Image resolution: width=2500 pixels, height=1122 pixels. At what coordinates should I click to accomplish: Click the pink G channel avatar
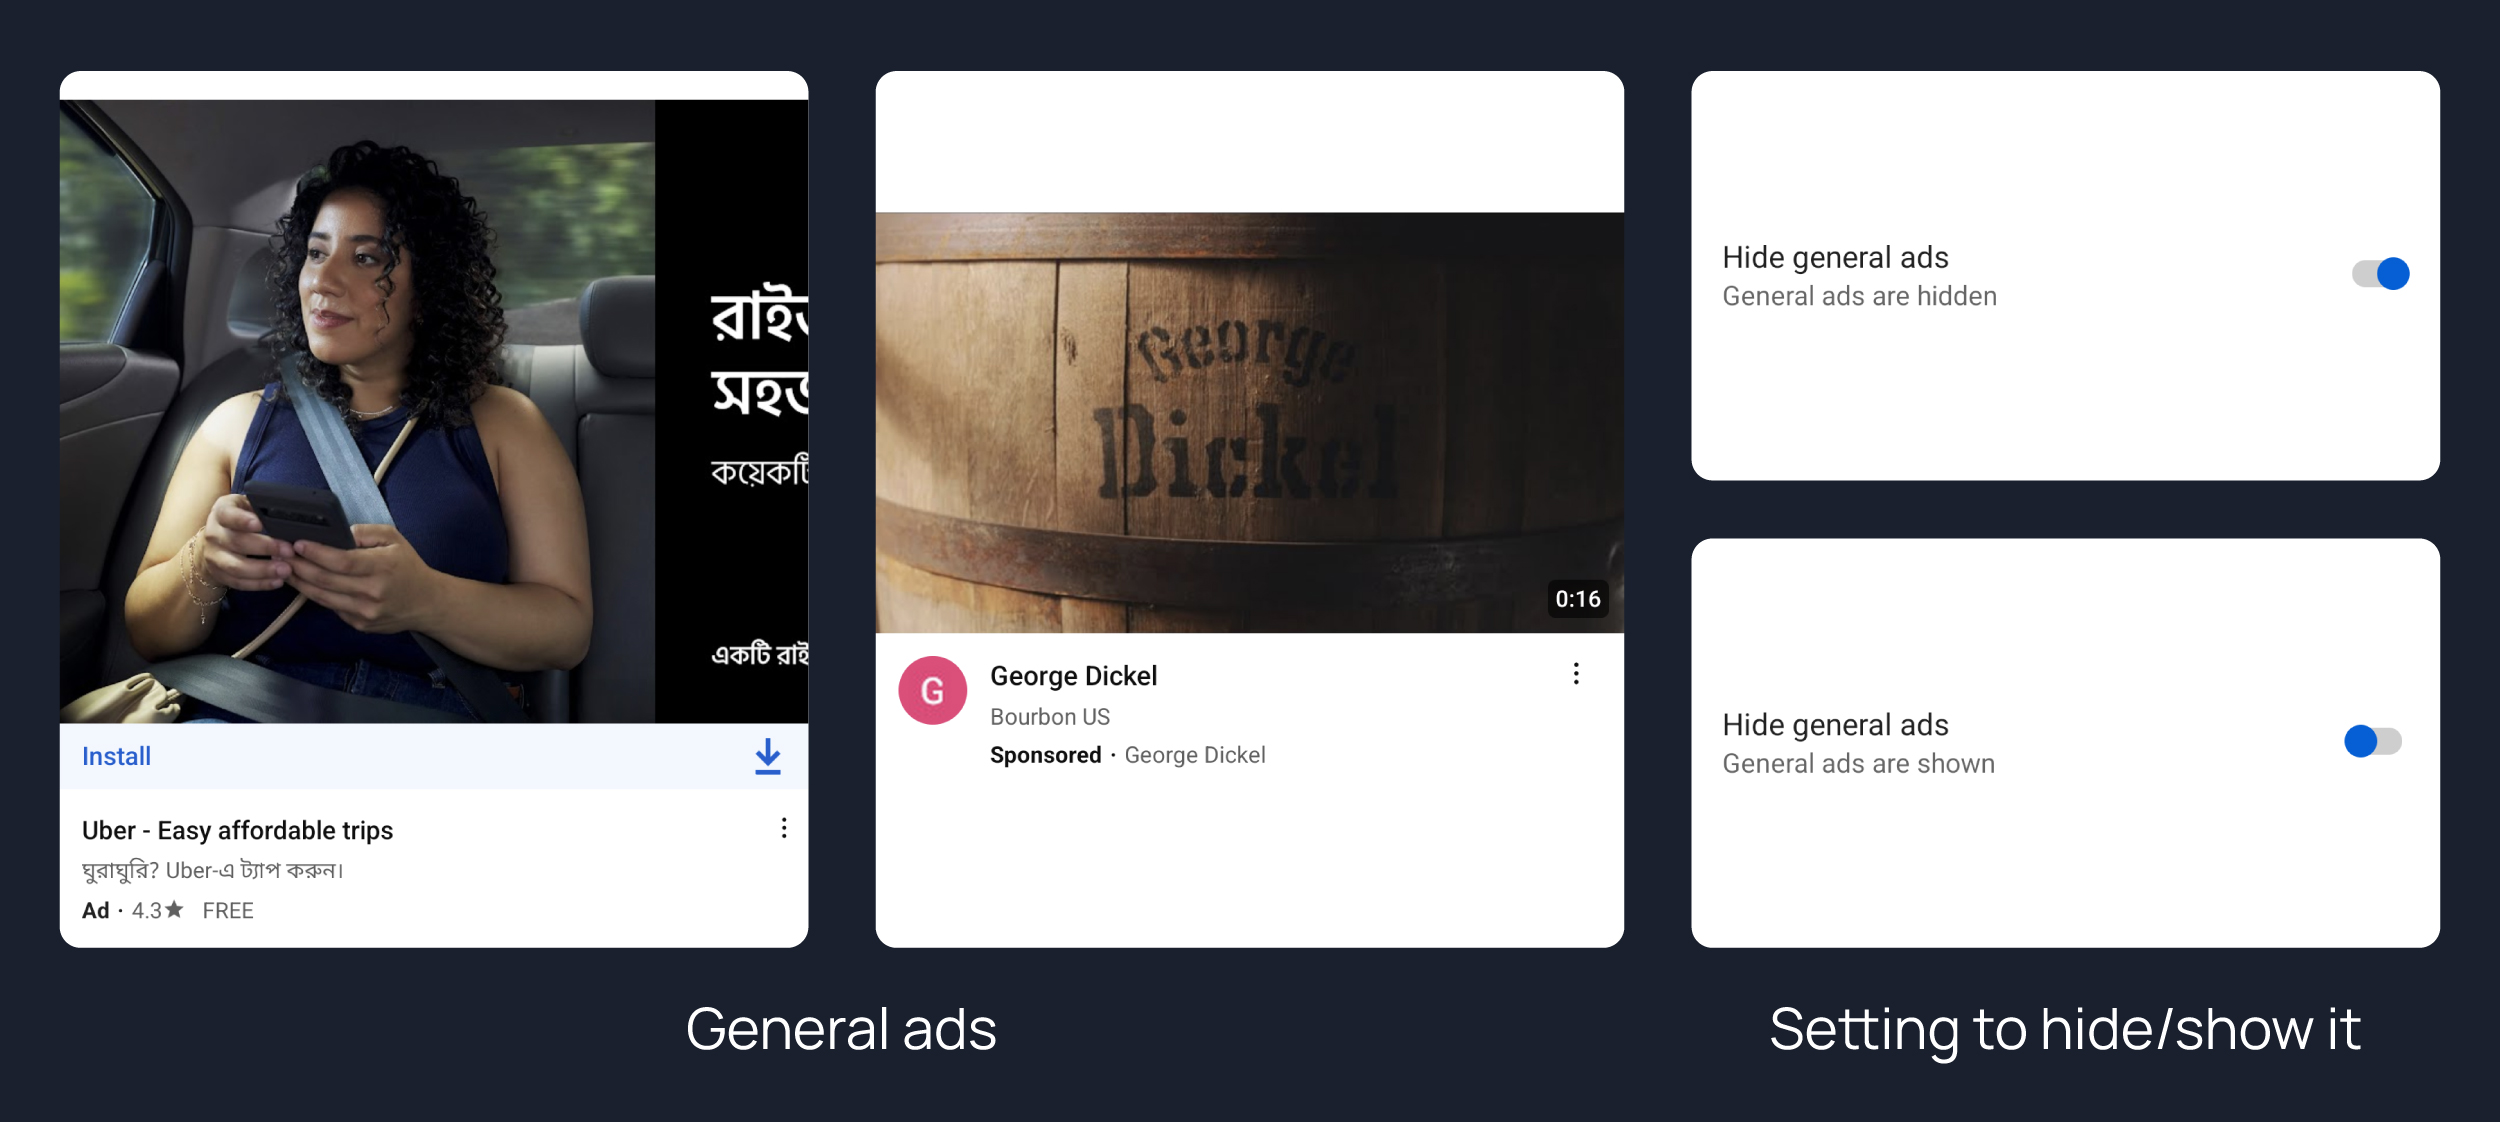click(x=932, y=690)
